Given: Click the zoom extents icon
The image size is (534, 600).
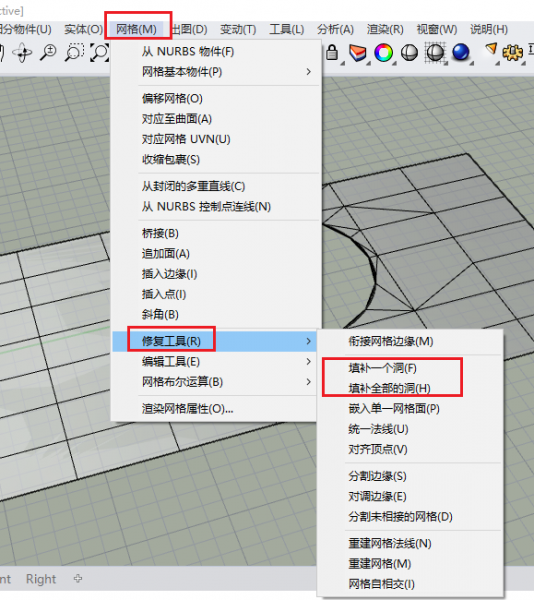Looking at the screenshot, I should (99, 52).
